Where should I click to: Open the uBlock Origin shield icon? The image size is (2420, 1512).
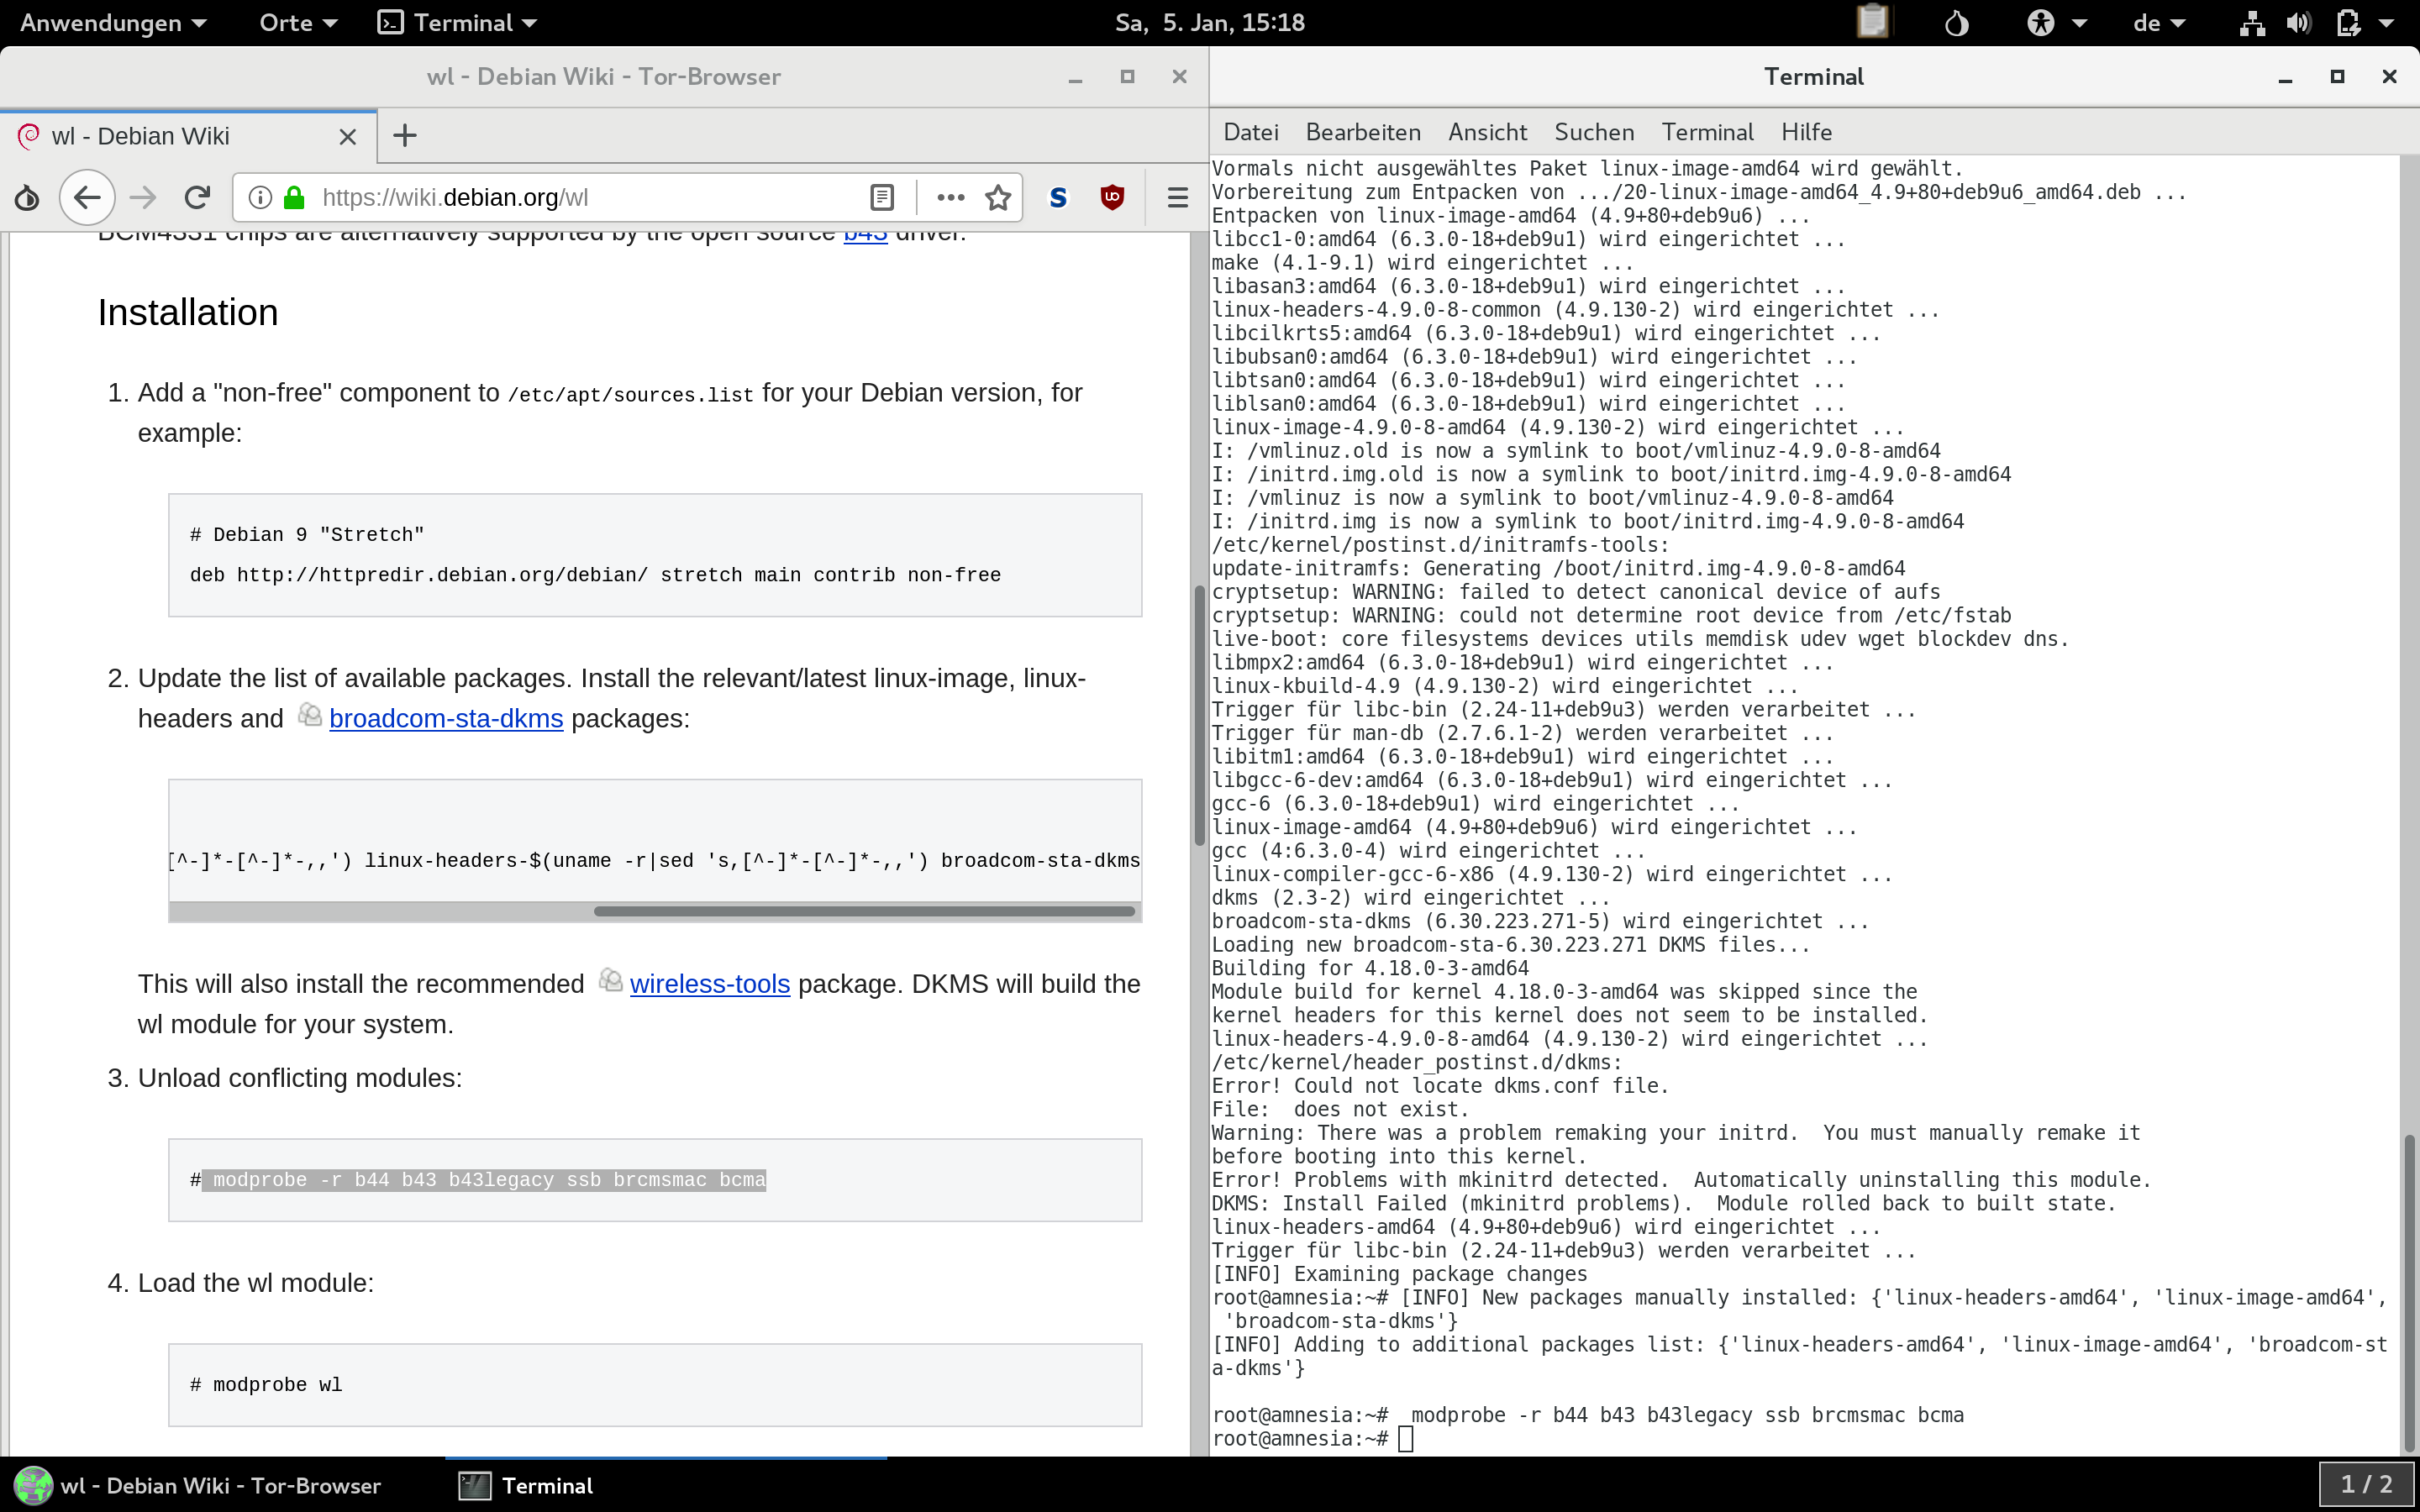[1112, 198]
